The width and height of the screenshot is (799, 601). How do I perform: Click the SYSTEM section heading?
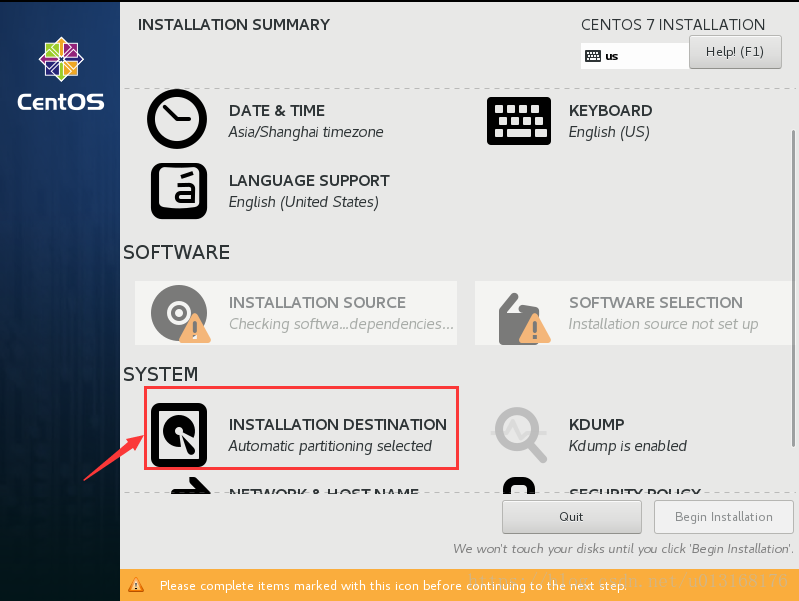[161, 374]
